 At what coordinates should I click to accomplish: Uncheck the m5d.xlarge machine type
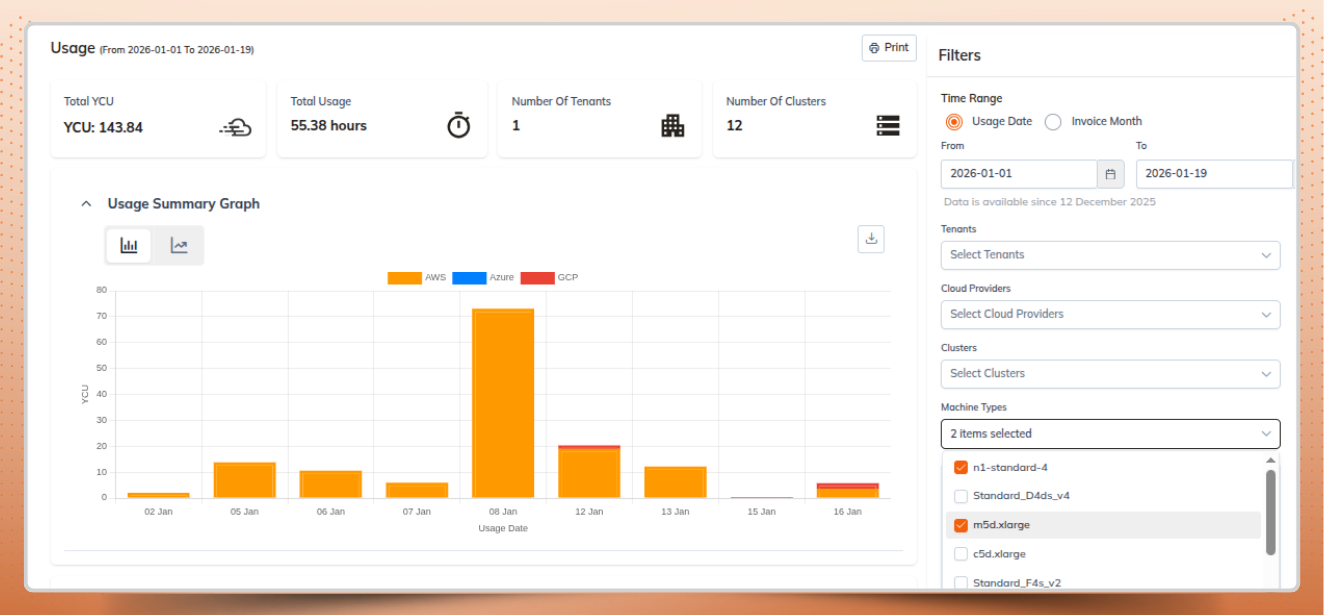pyautogui.click(x=961, y=525)
